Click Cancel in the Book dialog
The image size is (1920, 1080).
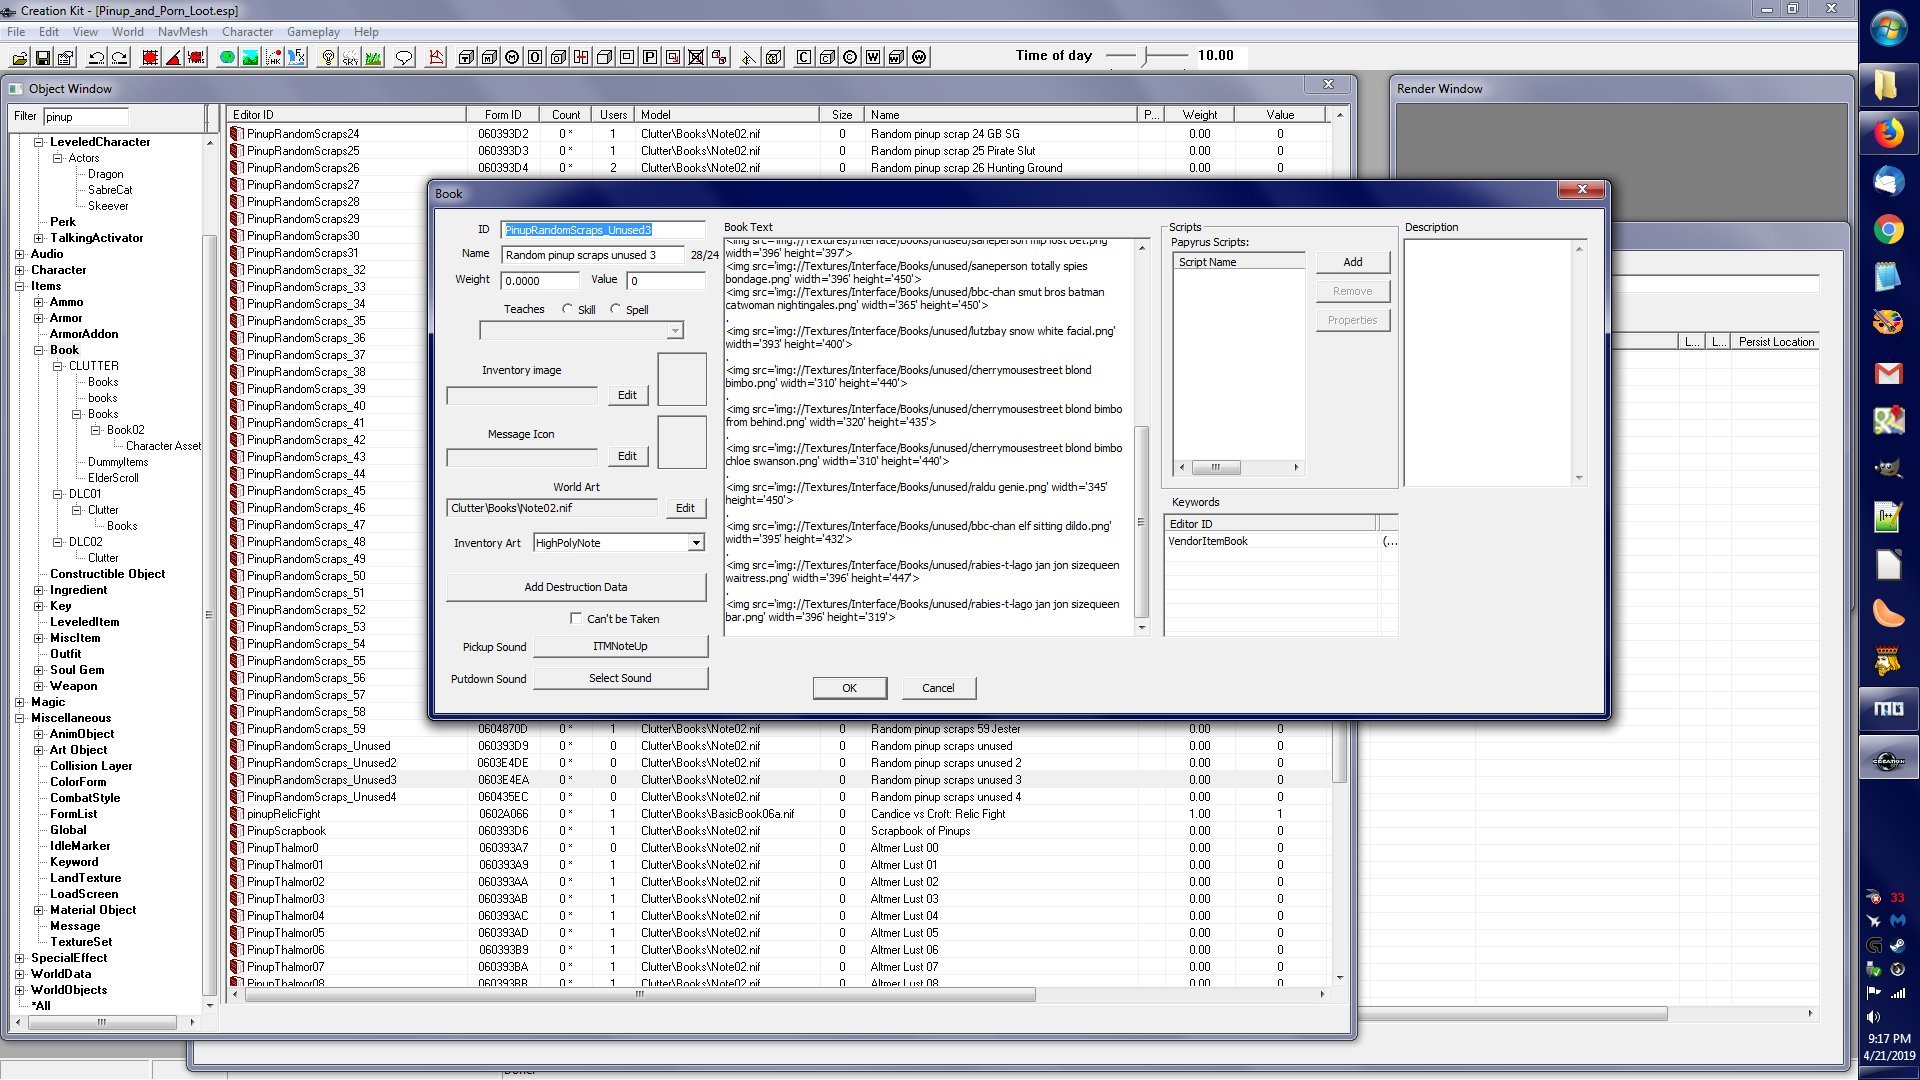tap(938, 688)
